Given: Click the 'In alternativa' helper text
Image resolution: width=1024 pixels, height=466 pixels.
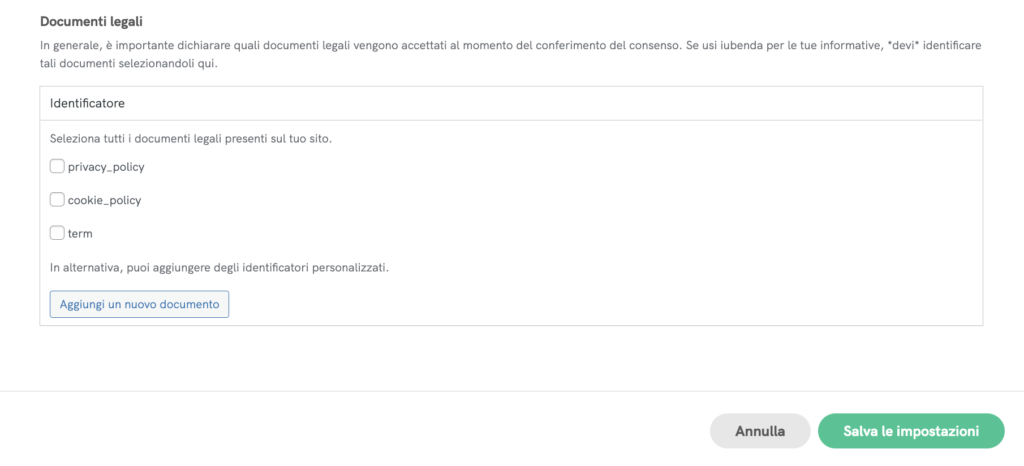Looking at the screenshot, I should pyautogui.click(x=218, y=268).
